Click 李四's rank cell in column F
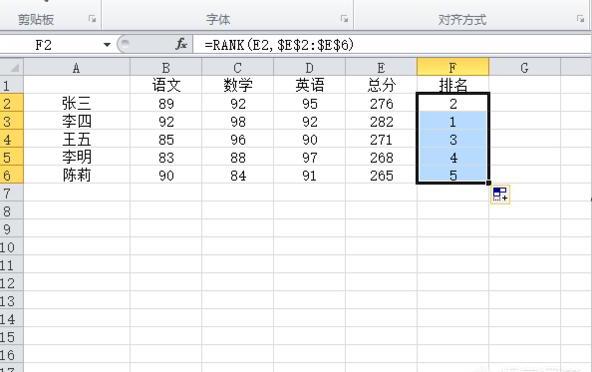Image resolution: width=592 pixels, height=372 pixels. pos(453,121)
